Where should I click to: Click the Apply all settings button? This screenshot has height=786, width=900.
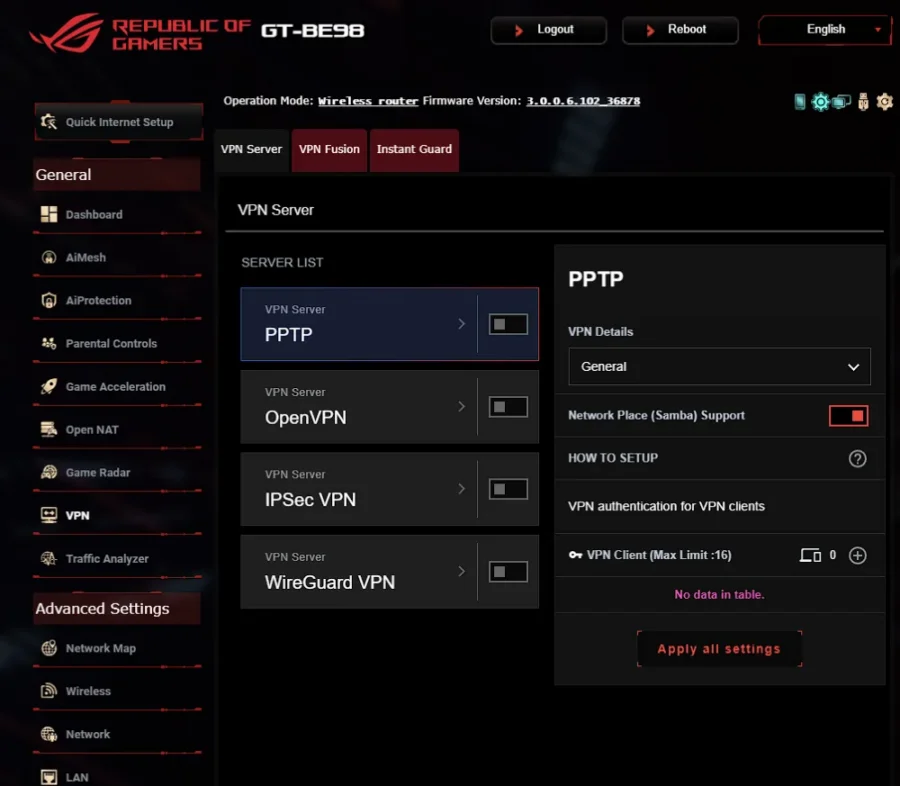(x=719, y=649)
